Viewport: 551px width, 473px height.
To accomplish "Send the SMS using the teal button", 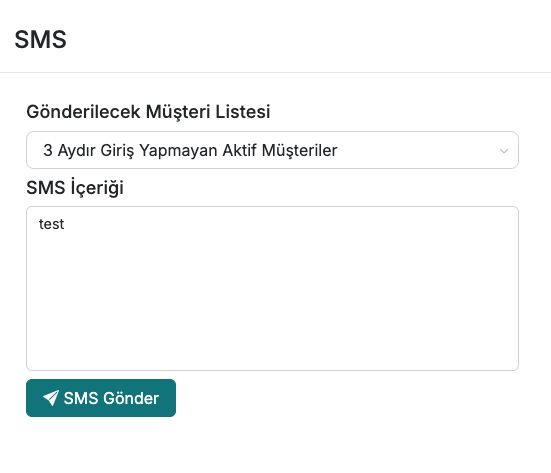I will coord(101,398).
